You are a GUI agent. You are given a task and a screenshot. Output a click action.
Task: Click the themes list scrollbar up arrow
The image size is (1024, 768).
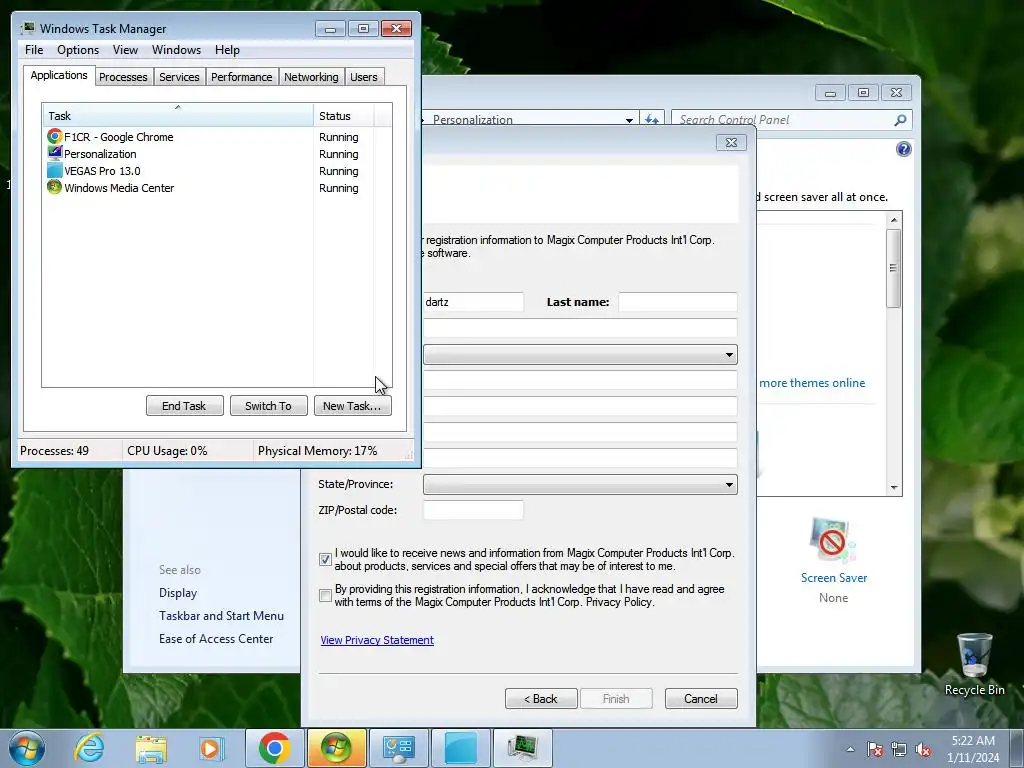point(894,220)
